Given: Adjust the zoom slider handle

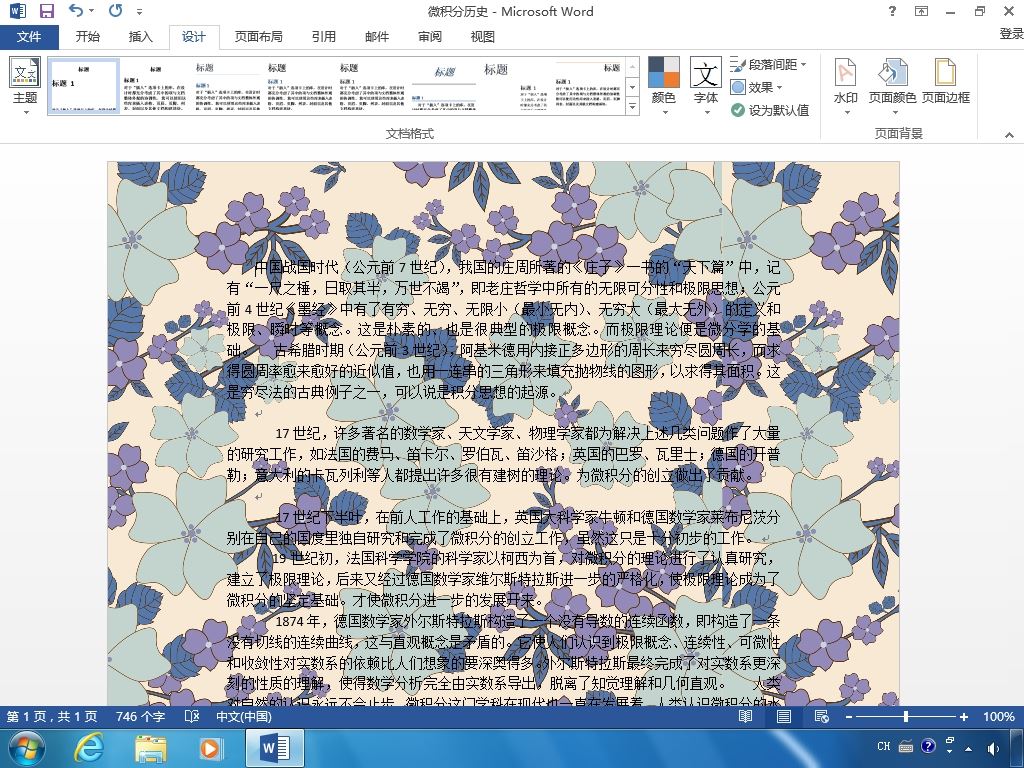Looking at the screenshot, I should click(906, 716).
